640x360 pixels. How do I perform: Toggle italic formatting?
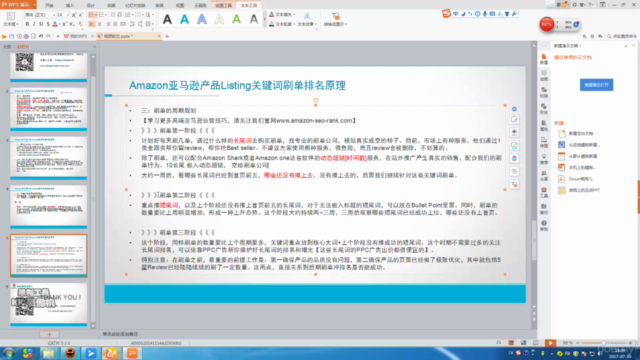pyautogui.click(x=34, y=24)
